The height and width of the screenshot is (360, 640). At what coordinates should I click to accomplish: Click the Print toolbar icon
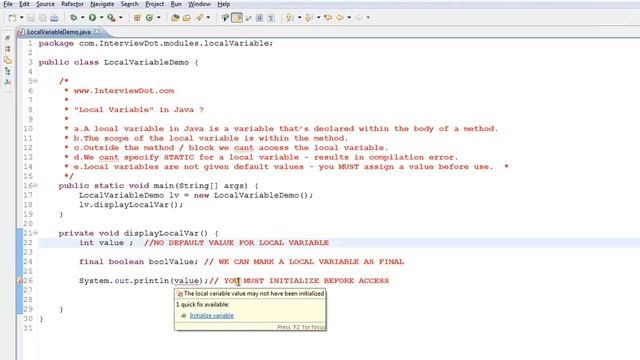pyautogui.click(x=54, y=18)
